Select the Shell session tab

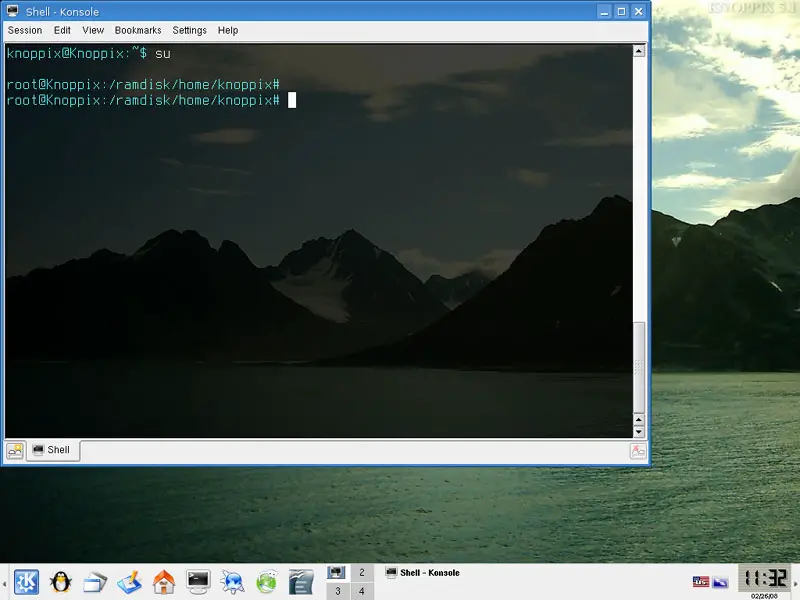[52, 450]
